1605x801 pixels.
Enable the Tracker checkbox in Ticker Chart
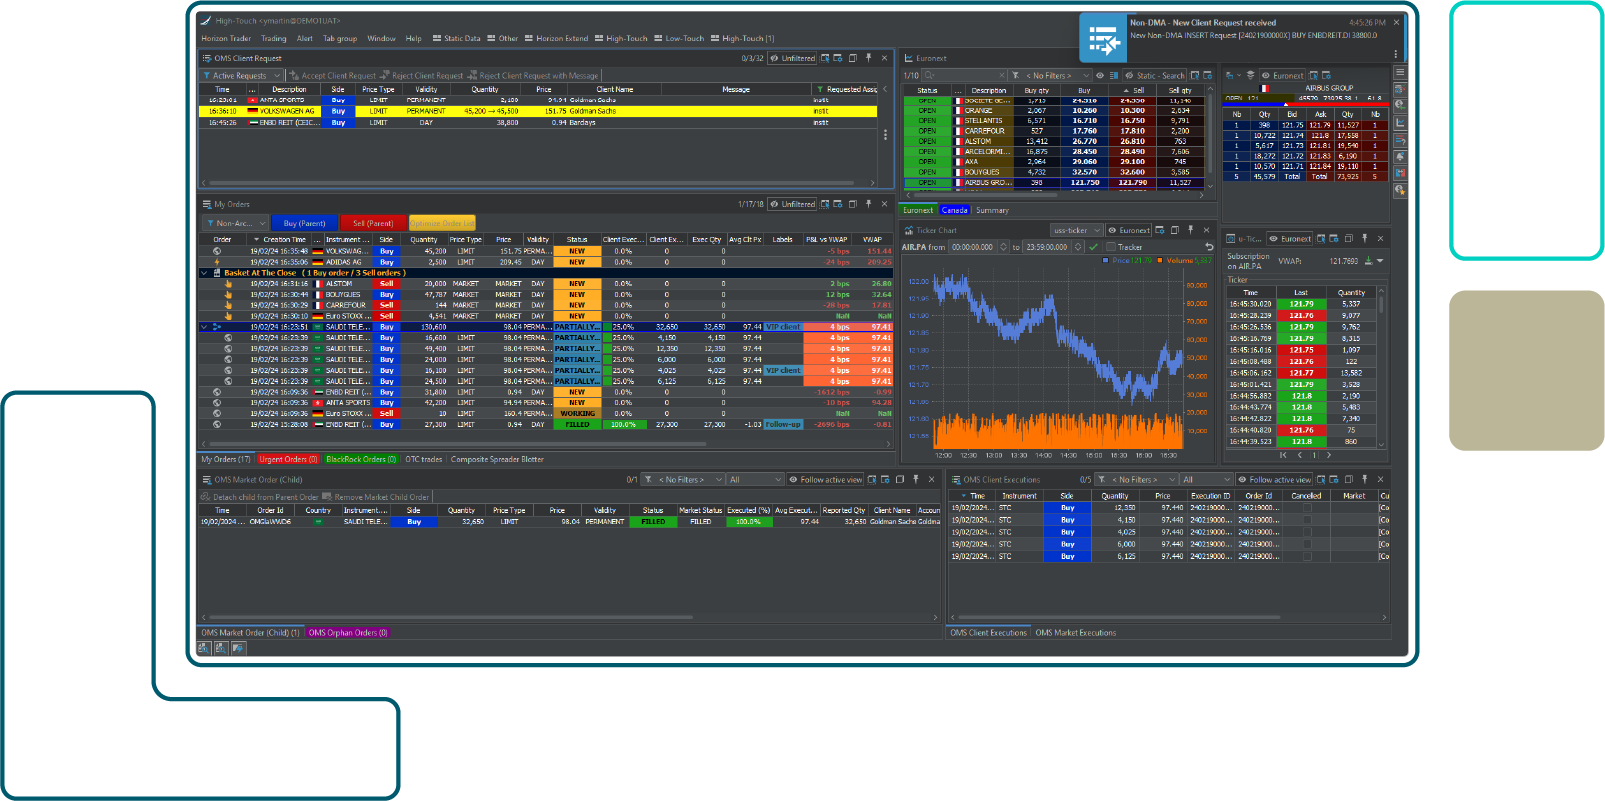point(1111,247)
